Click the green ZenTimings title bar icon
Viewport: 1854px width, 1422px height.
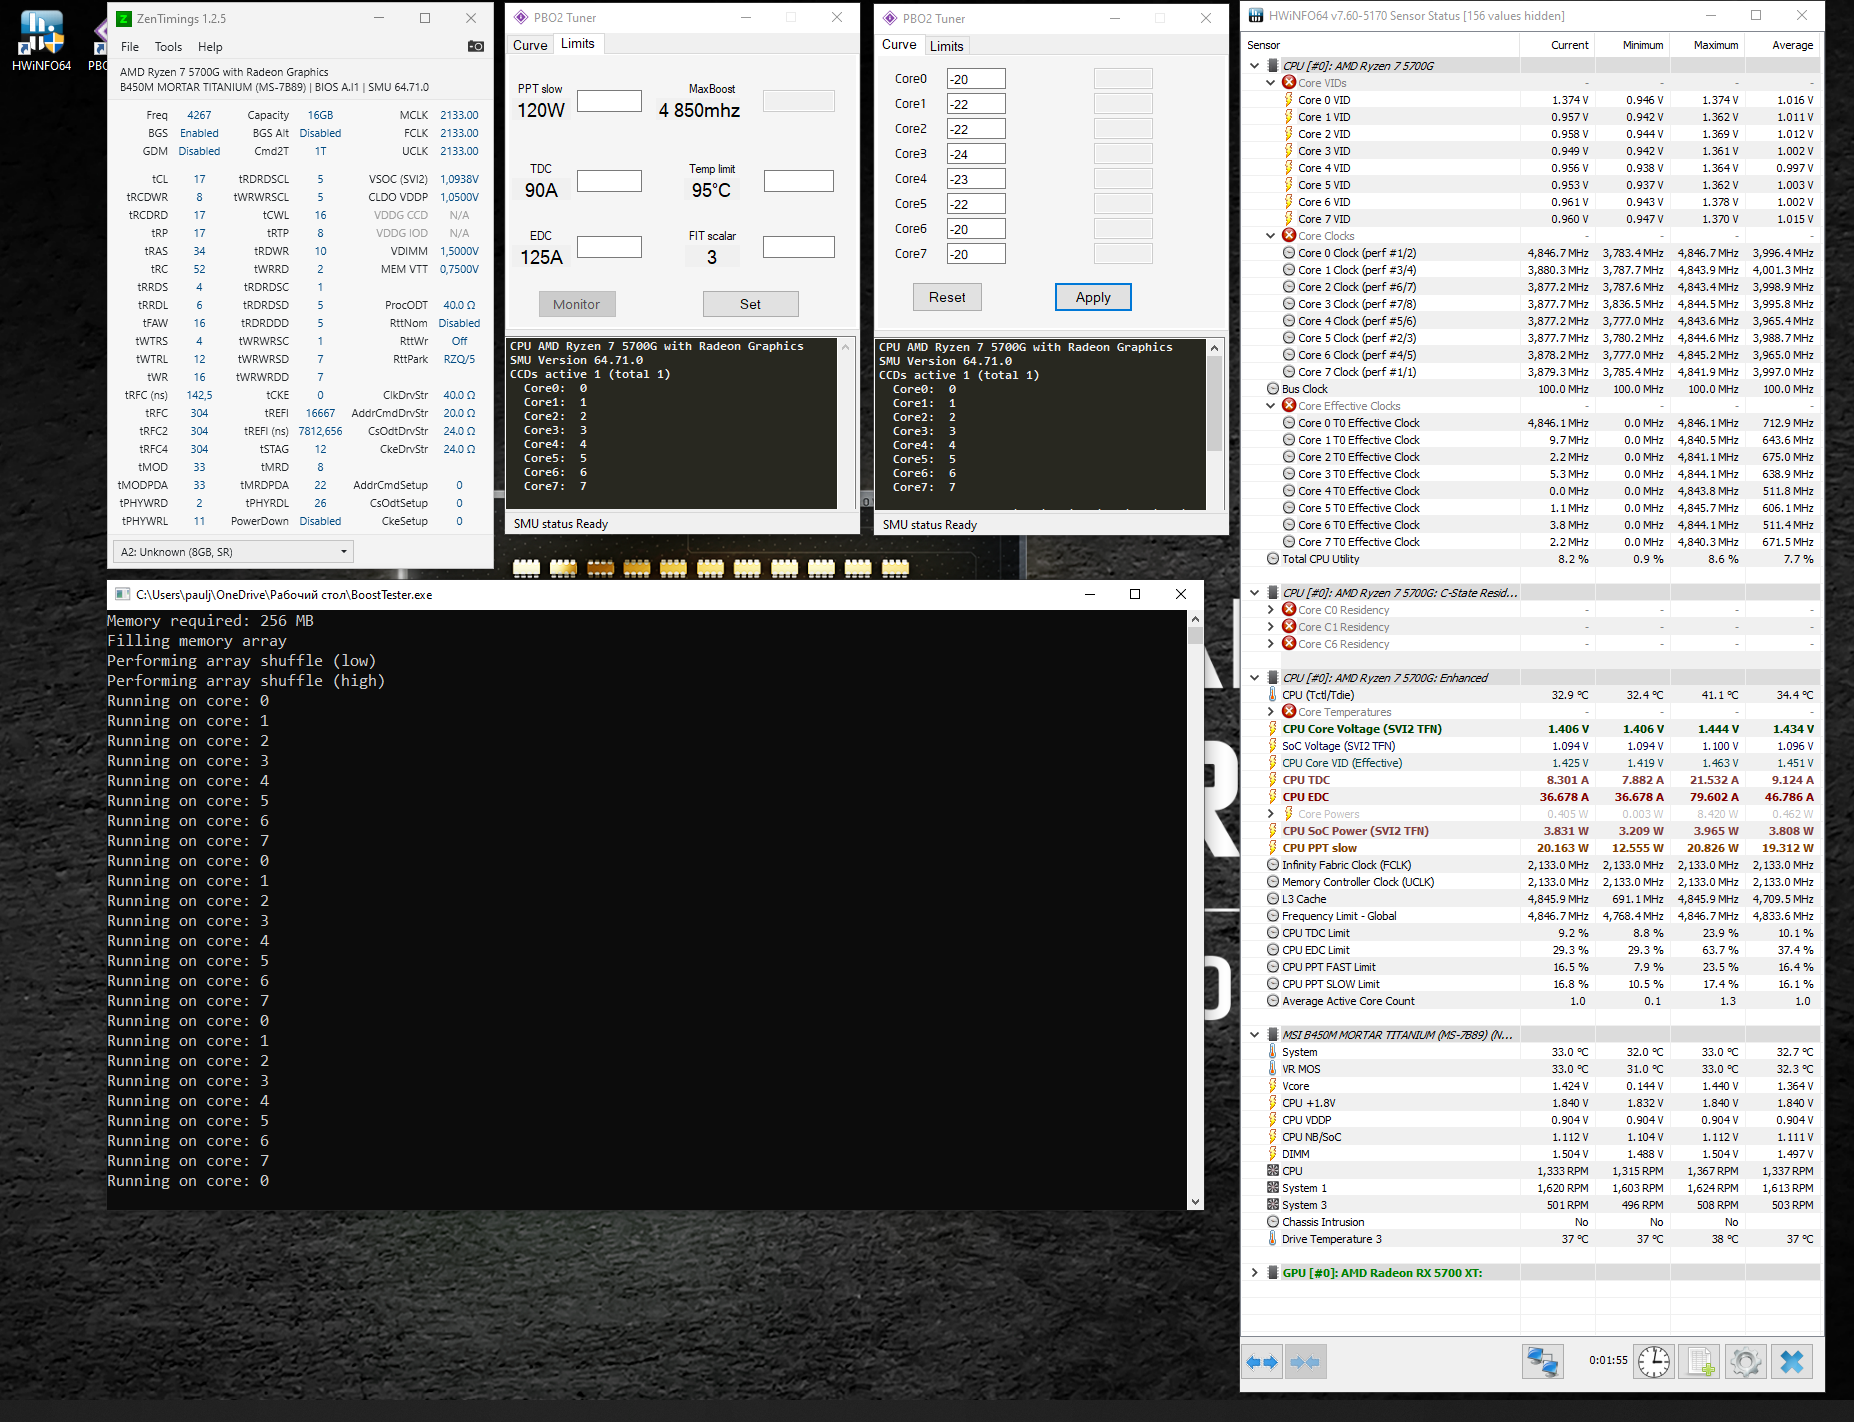(x=124, y=18)
